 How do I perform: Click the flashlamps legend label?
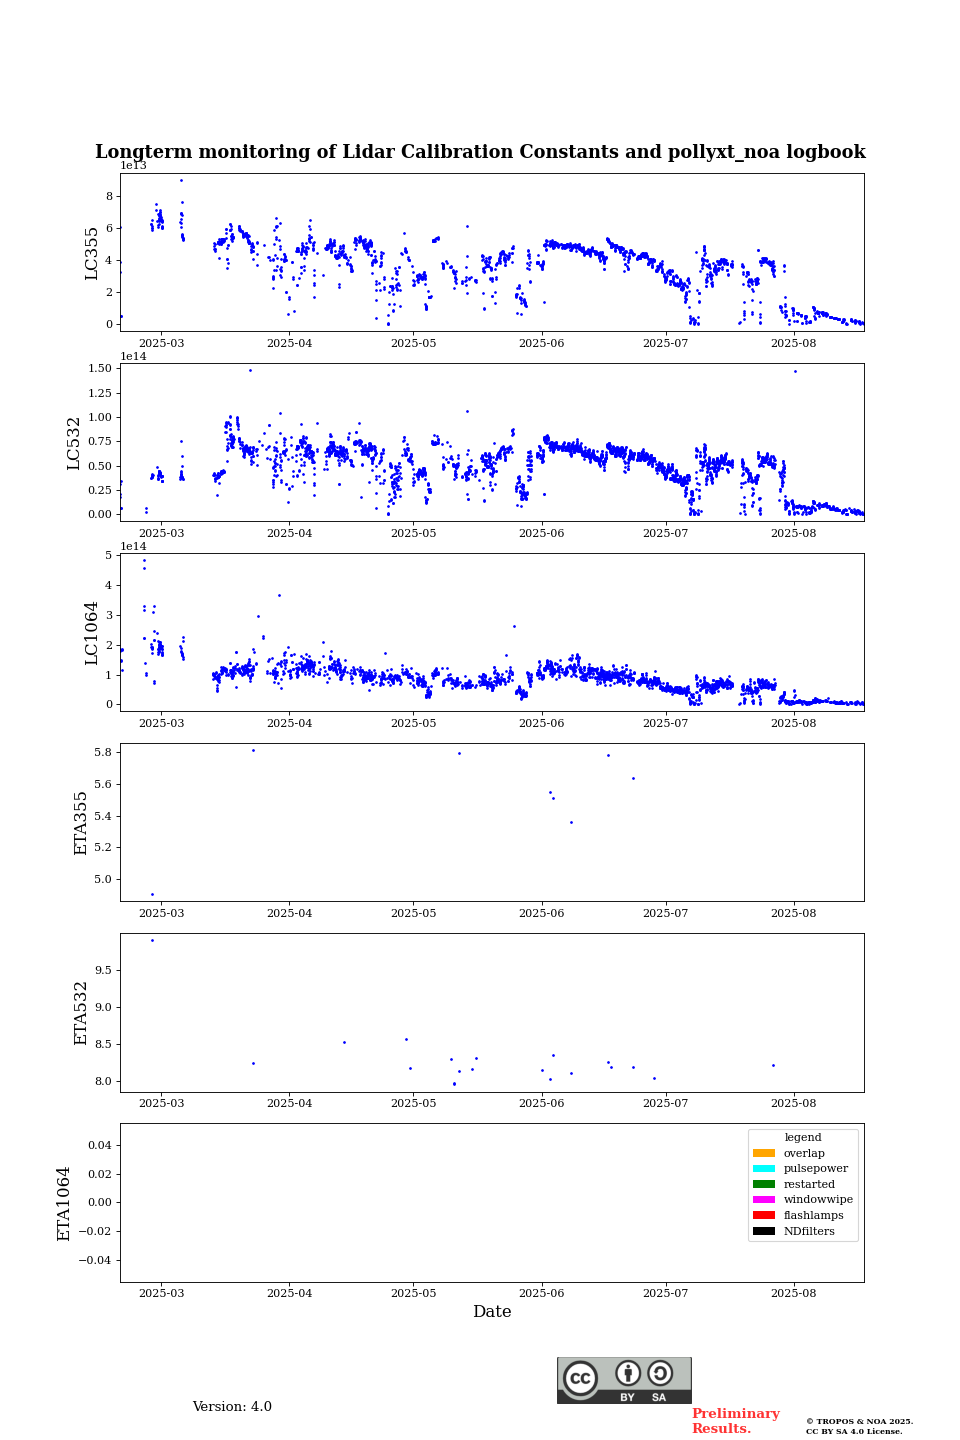point(814,1215)
